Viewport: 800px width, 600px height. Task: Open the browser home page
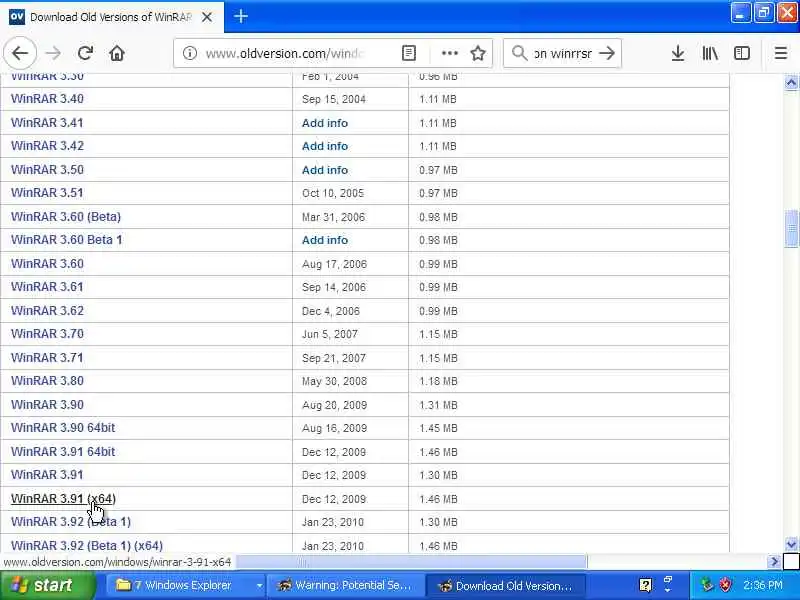click(117, 53)
